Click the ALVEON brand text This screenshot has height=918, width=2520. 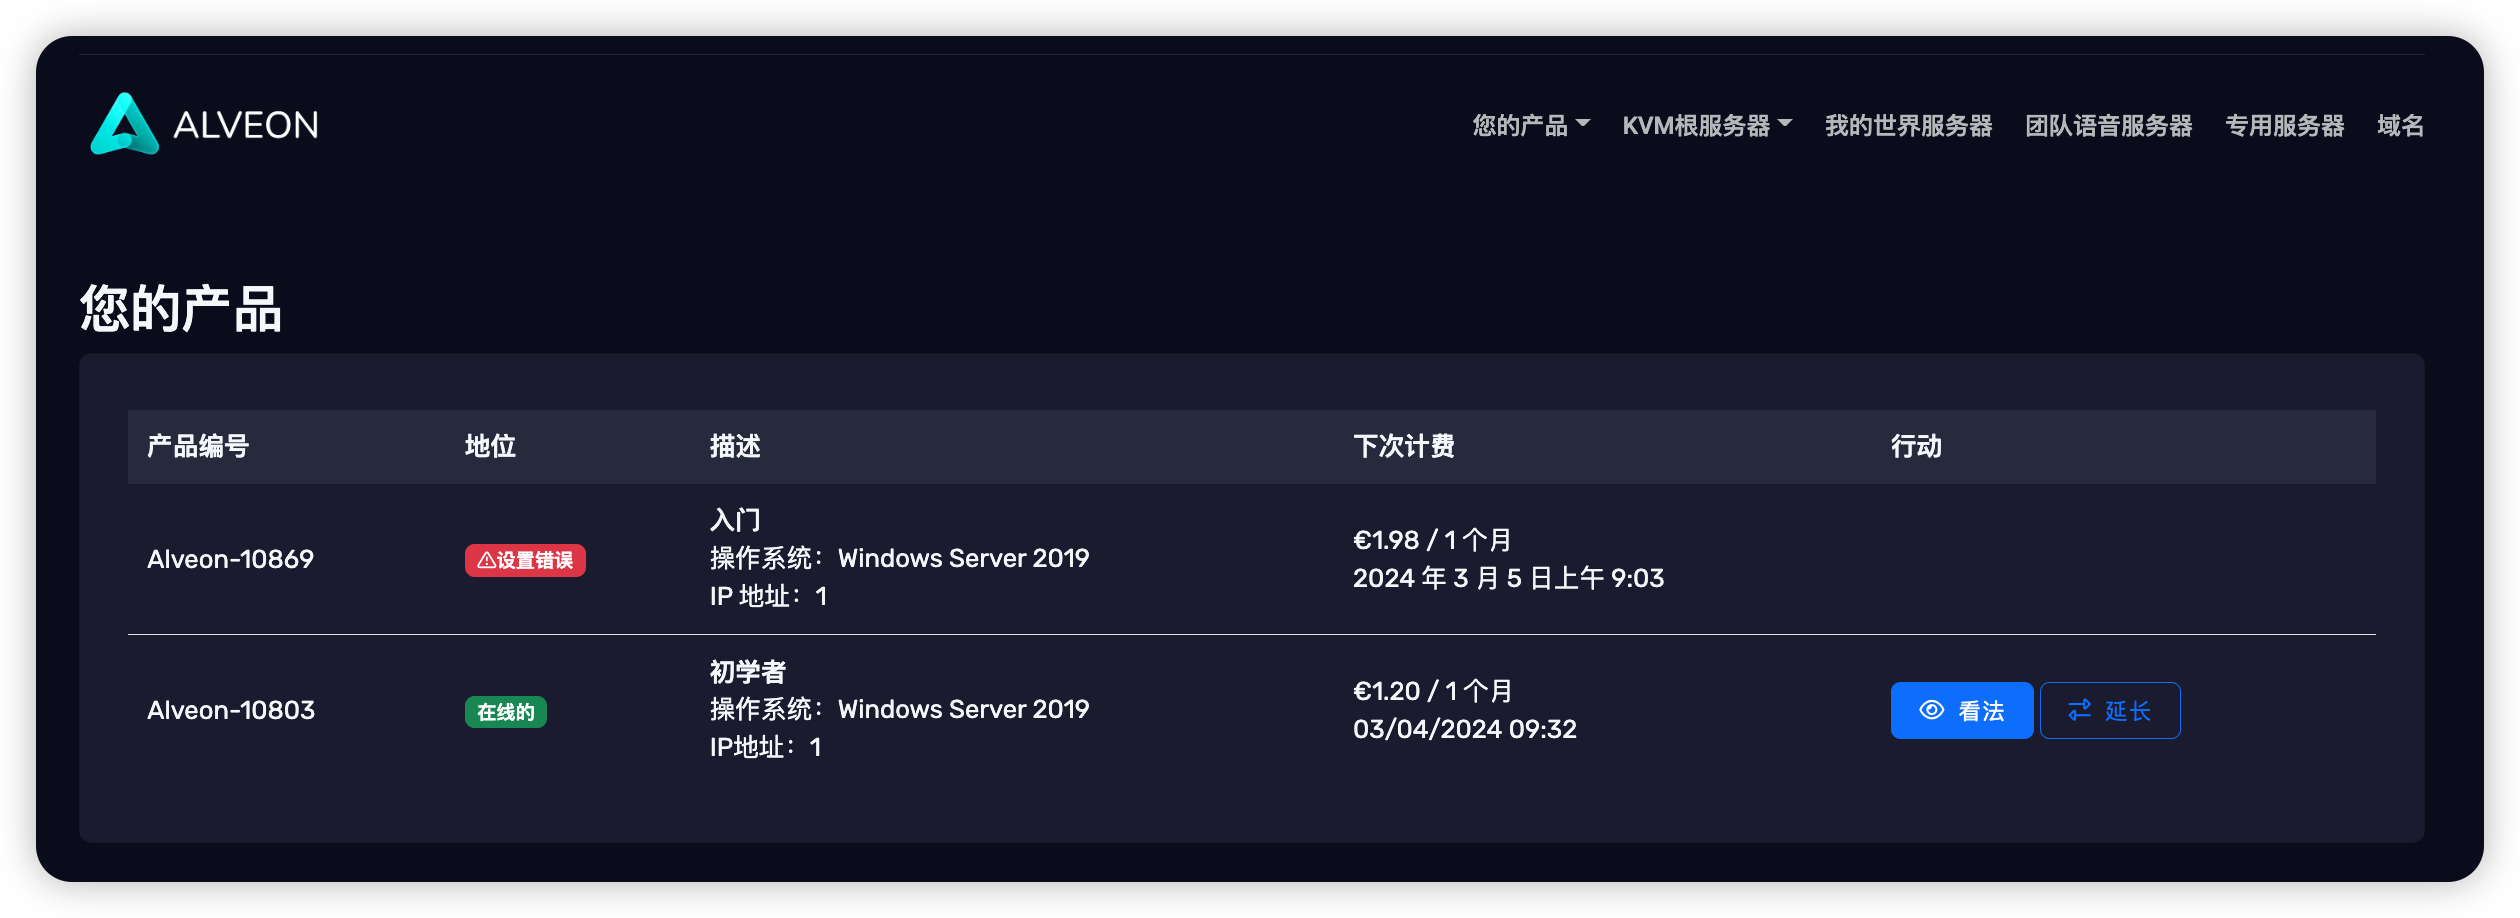[x=246, y=125]
